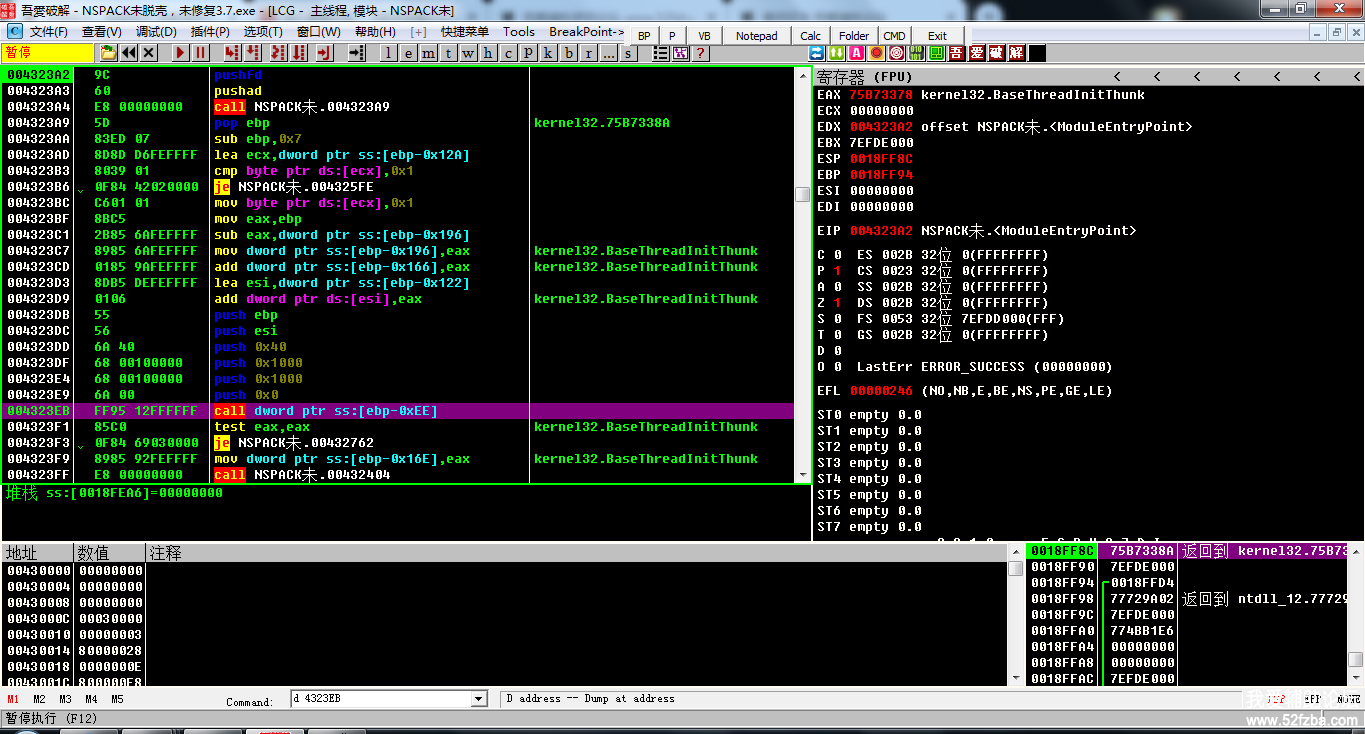The height and width of the screenshot is (734, 1365).
Task: Click the Restart program rewind icon
Action: [x=129, y=53]
